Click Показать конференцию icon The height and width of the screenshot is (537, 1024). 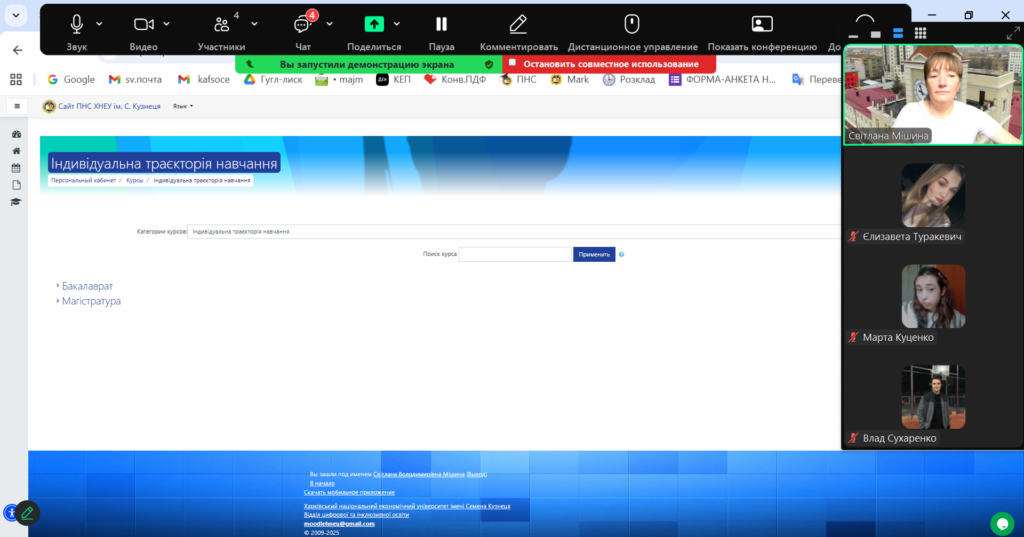[x=762, y=24]
